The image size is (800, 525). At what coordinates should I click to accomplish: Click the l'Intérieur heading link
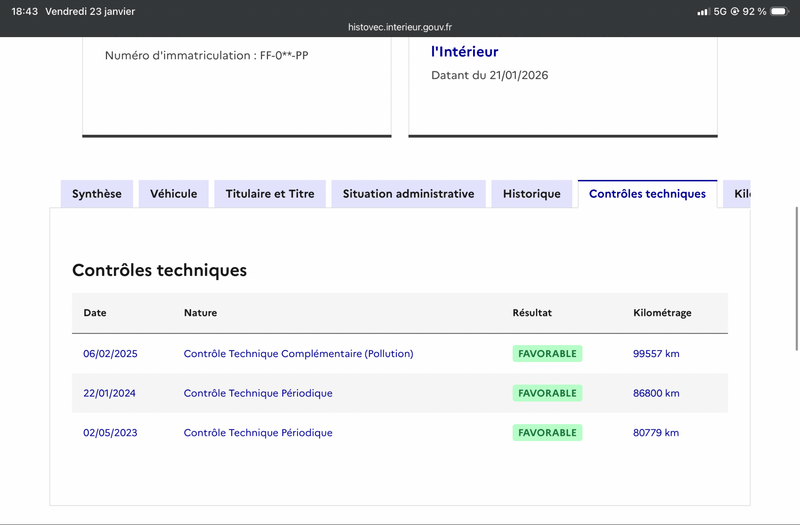click(464, 51)
